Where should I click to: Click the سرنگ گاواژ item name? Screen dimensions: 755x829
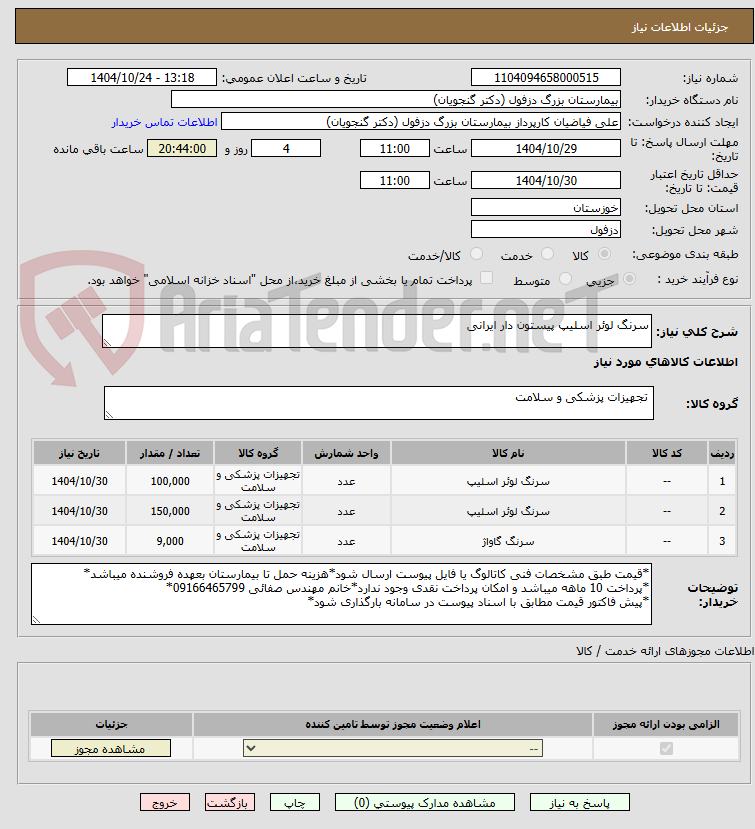(508, 541)
